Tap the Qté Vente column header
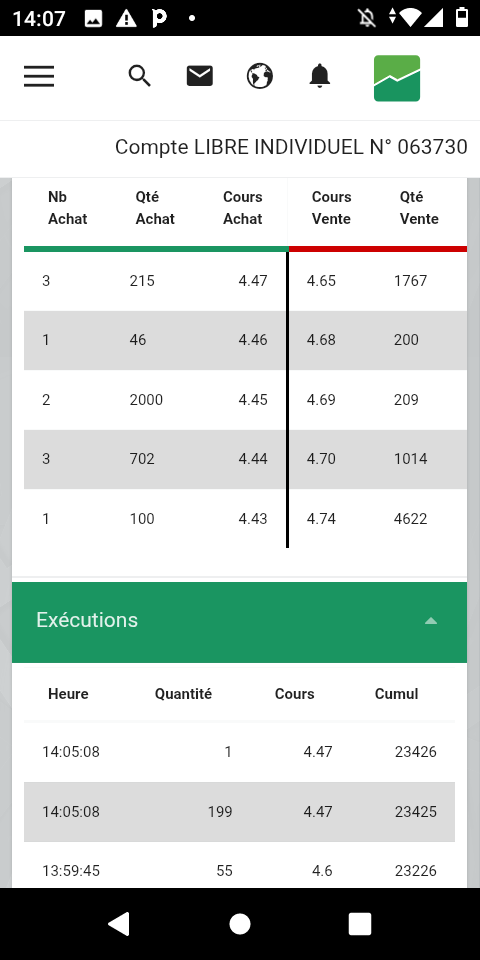Viewport: 480px width, 960px height. click(x=419, y=208)
